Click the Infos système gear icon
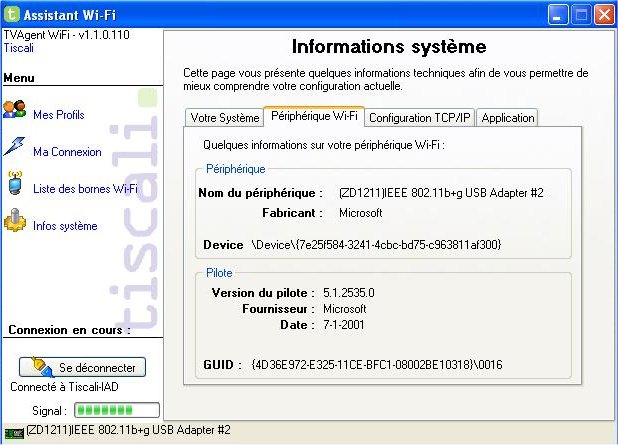 tap(15, 220)
